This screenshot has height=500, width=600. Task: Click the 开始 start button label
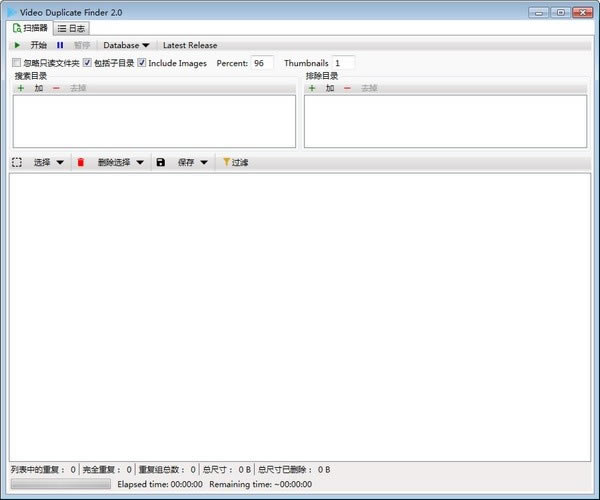[x=39, y=45]
